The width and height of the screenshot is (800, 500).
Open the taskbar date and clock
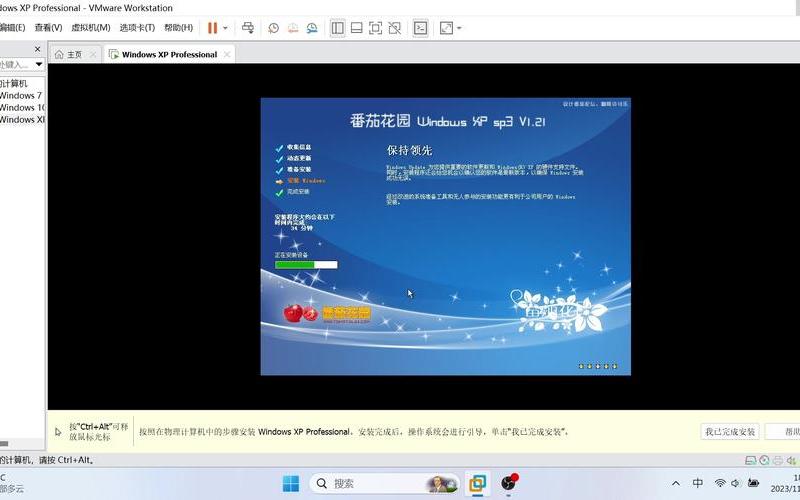tap(785, 483)
